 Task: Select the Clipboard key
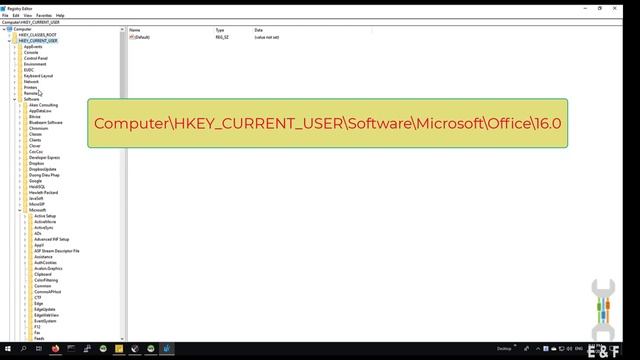click(43, 274)
